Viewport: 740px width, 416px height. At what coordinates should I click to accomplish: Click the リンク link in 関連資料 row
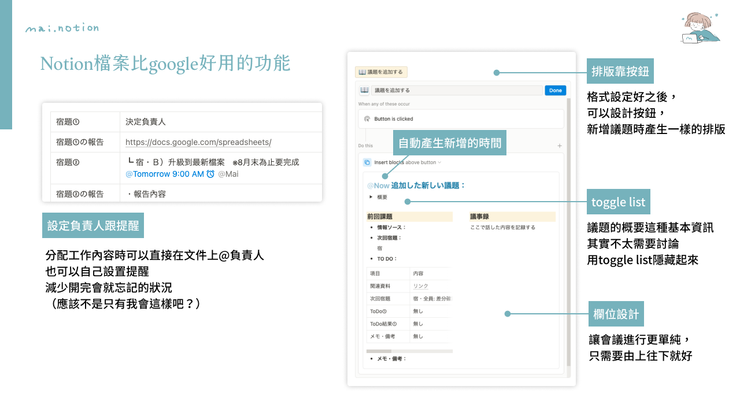[423, 284]
